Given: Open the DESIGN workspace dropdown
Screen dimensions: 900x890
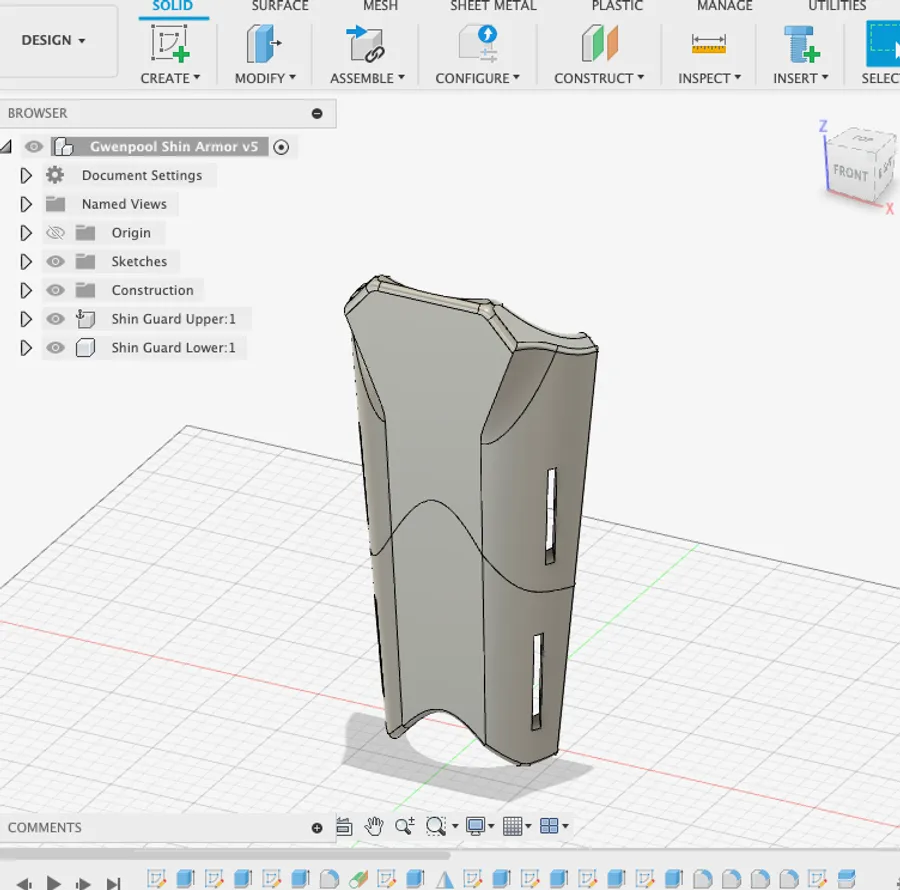Looking at the screenshot, I should coord(53,40).
